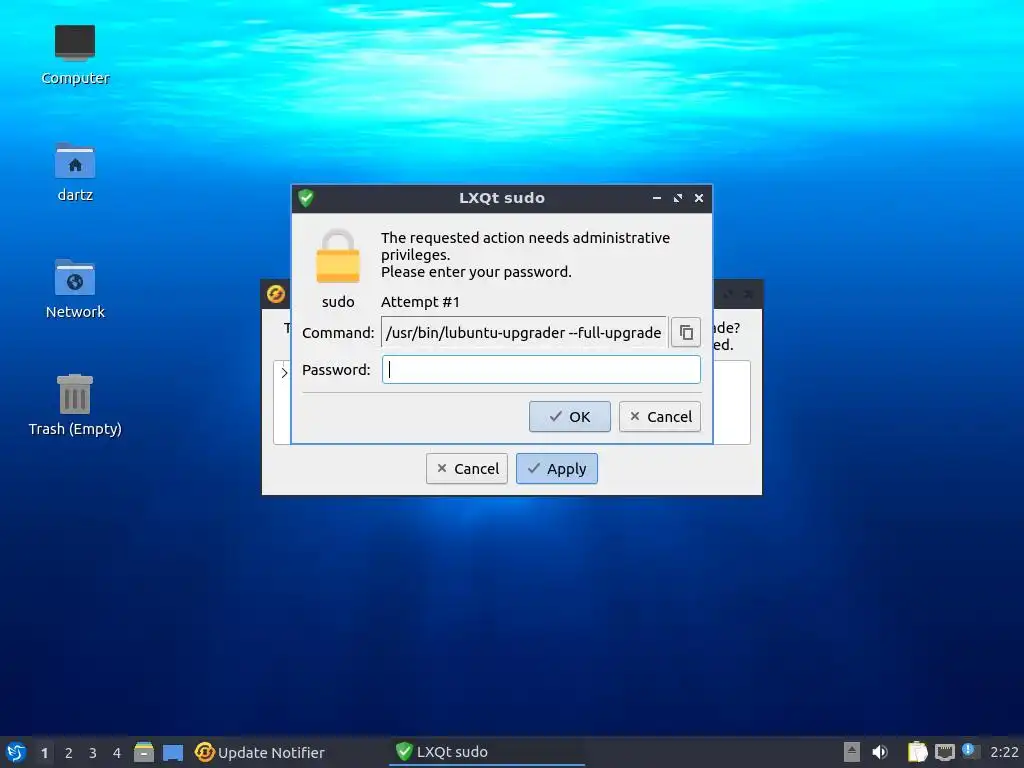1024x768 pixels.
Task: Switch to workspace 3
Action: (93, 753)
